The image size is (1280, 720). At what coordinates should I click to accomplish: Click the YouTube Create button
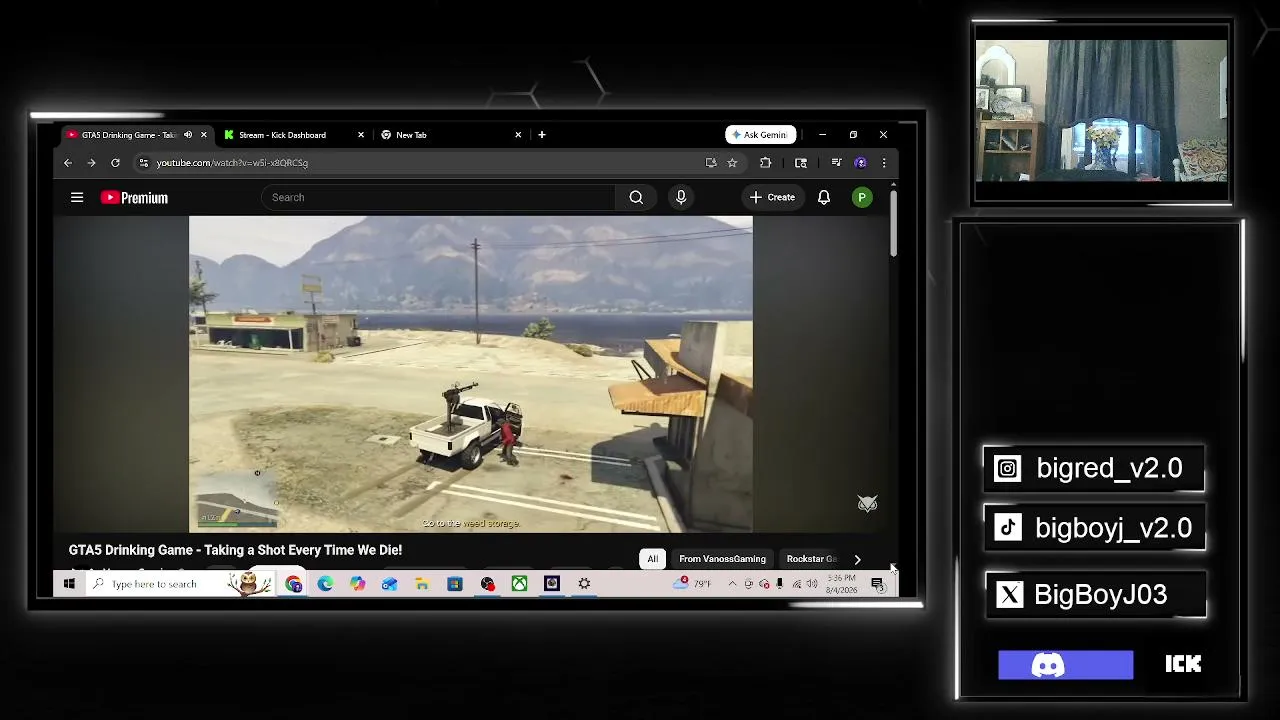(x=772, y=198)
